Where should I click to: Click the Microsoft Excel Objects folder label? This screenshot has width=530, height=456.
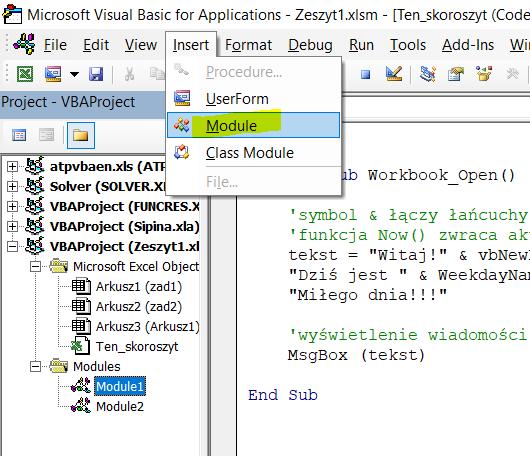click(x=136, y=266)
